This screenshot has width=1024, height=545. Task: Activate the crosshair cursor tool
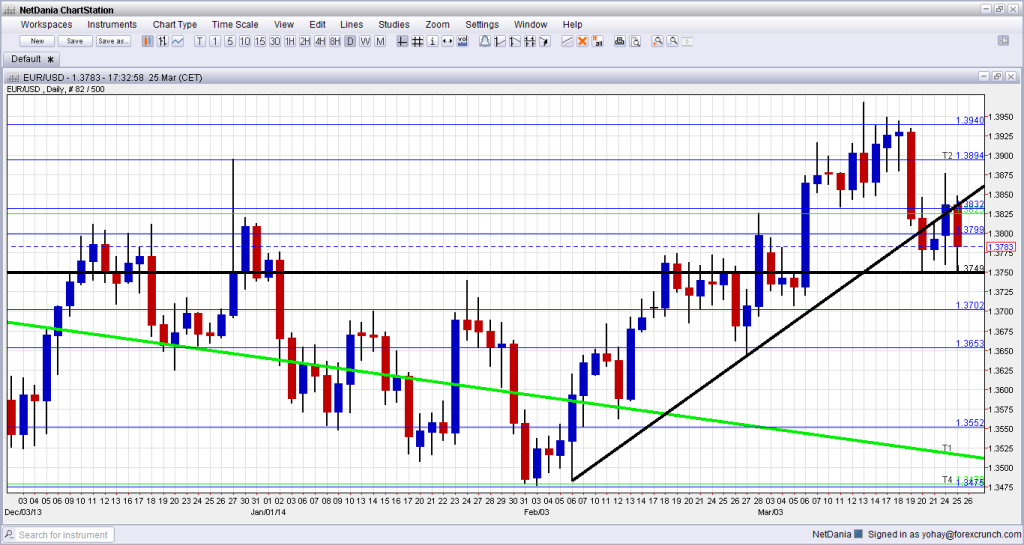[401, 41]
